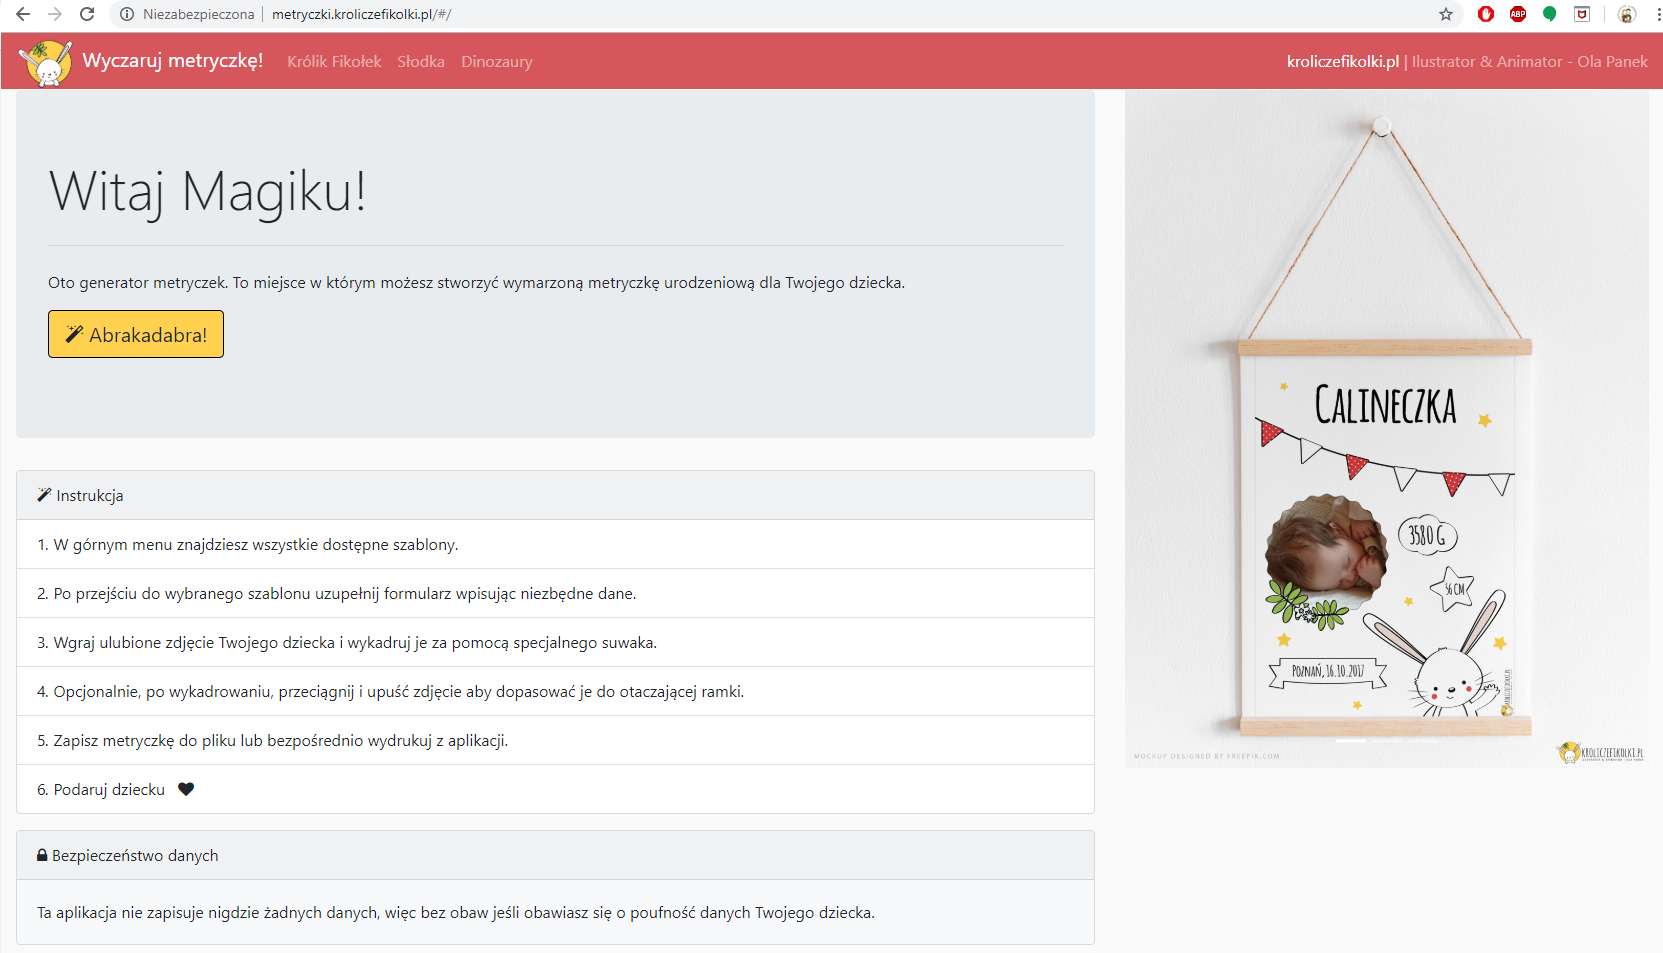
Task: Open the Królik Fikołek template
Action: (x=334, y=62)
